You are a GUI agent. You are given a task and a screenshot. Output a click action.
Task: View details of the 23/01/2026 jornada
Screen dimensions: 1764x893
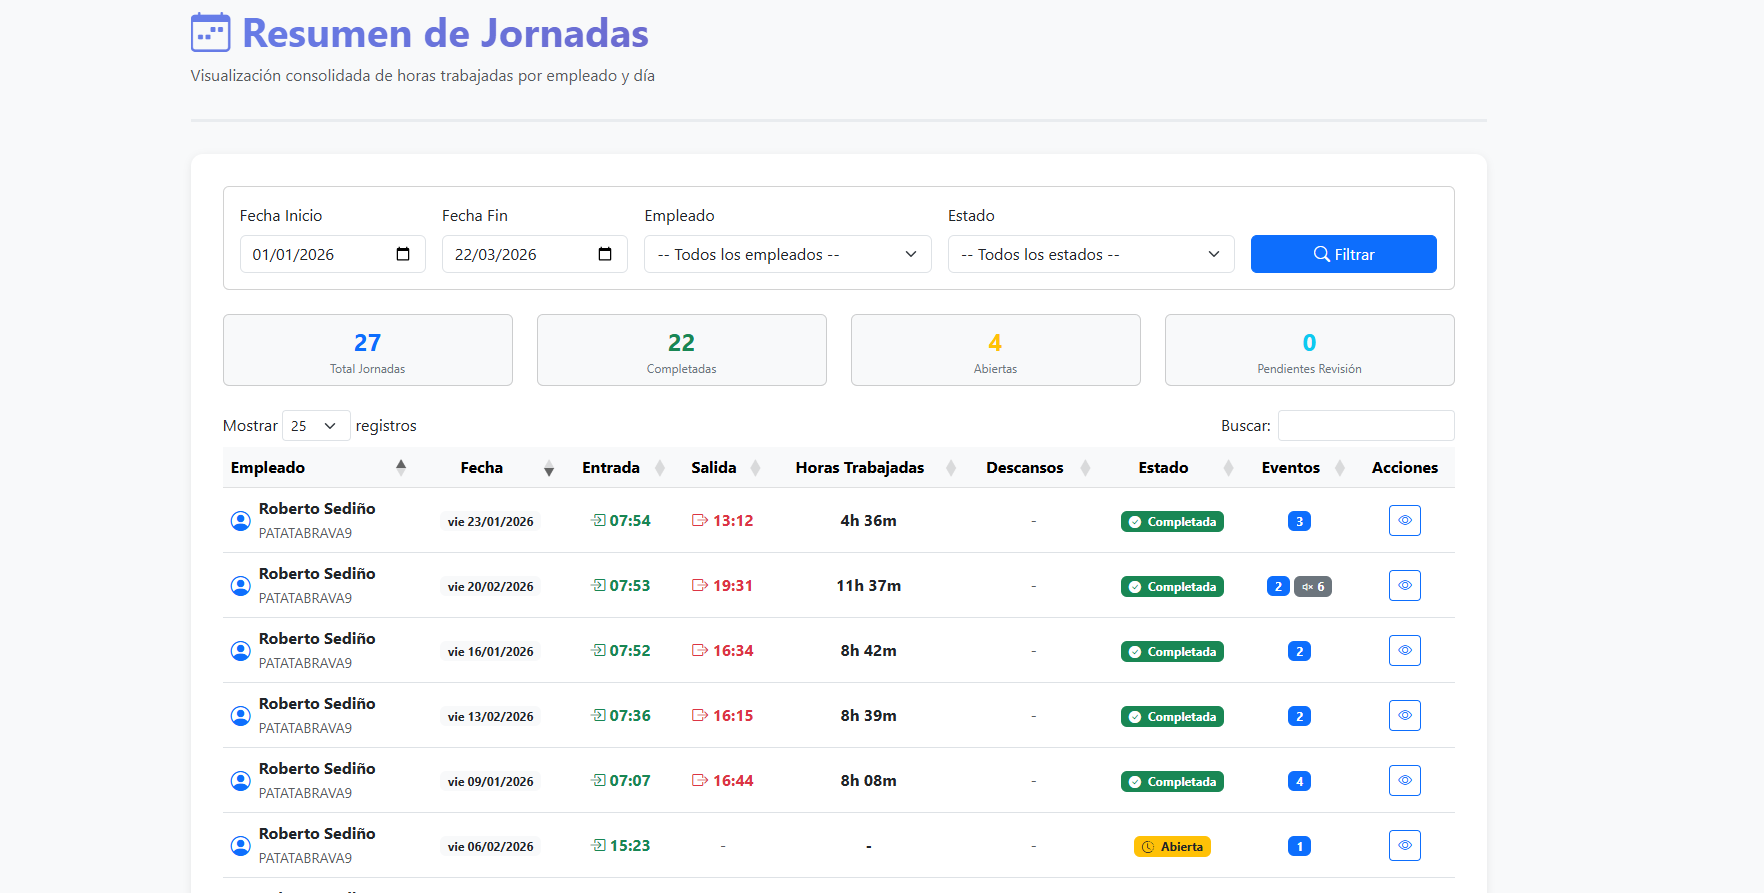coord(1404,521)
